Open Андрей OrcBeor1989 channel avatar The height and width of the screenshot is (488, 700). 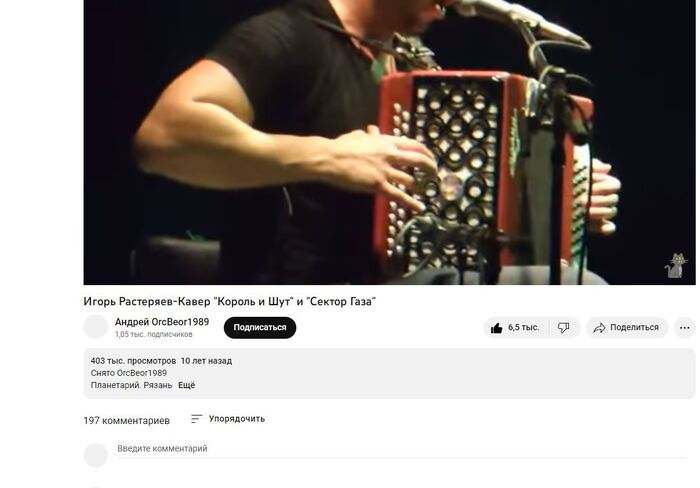point(96,327)
